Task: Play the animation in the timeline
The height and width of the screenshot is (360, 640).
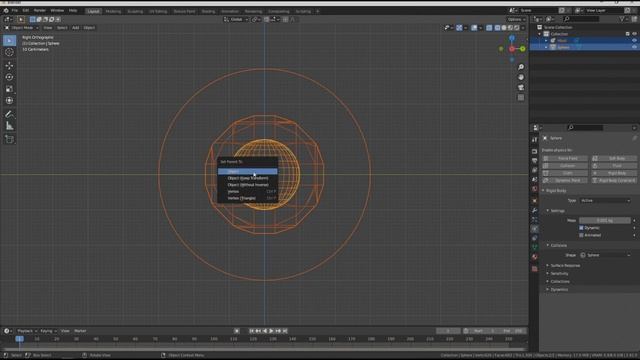Action: click(x=271, y=331)
